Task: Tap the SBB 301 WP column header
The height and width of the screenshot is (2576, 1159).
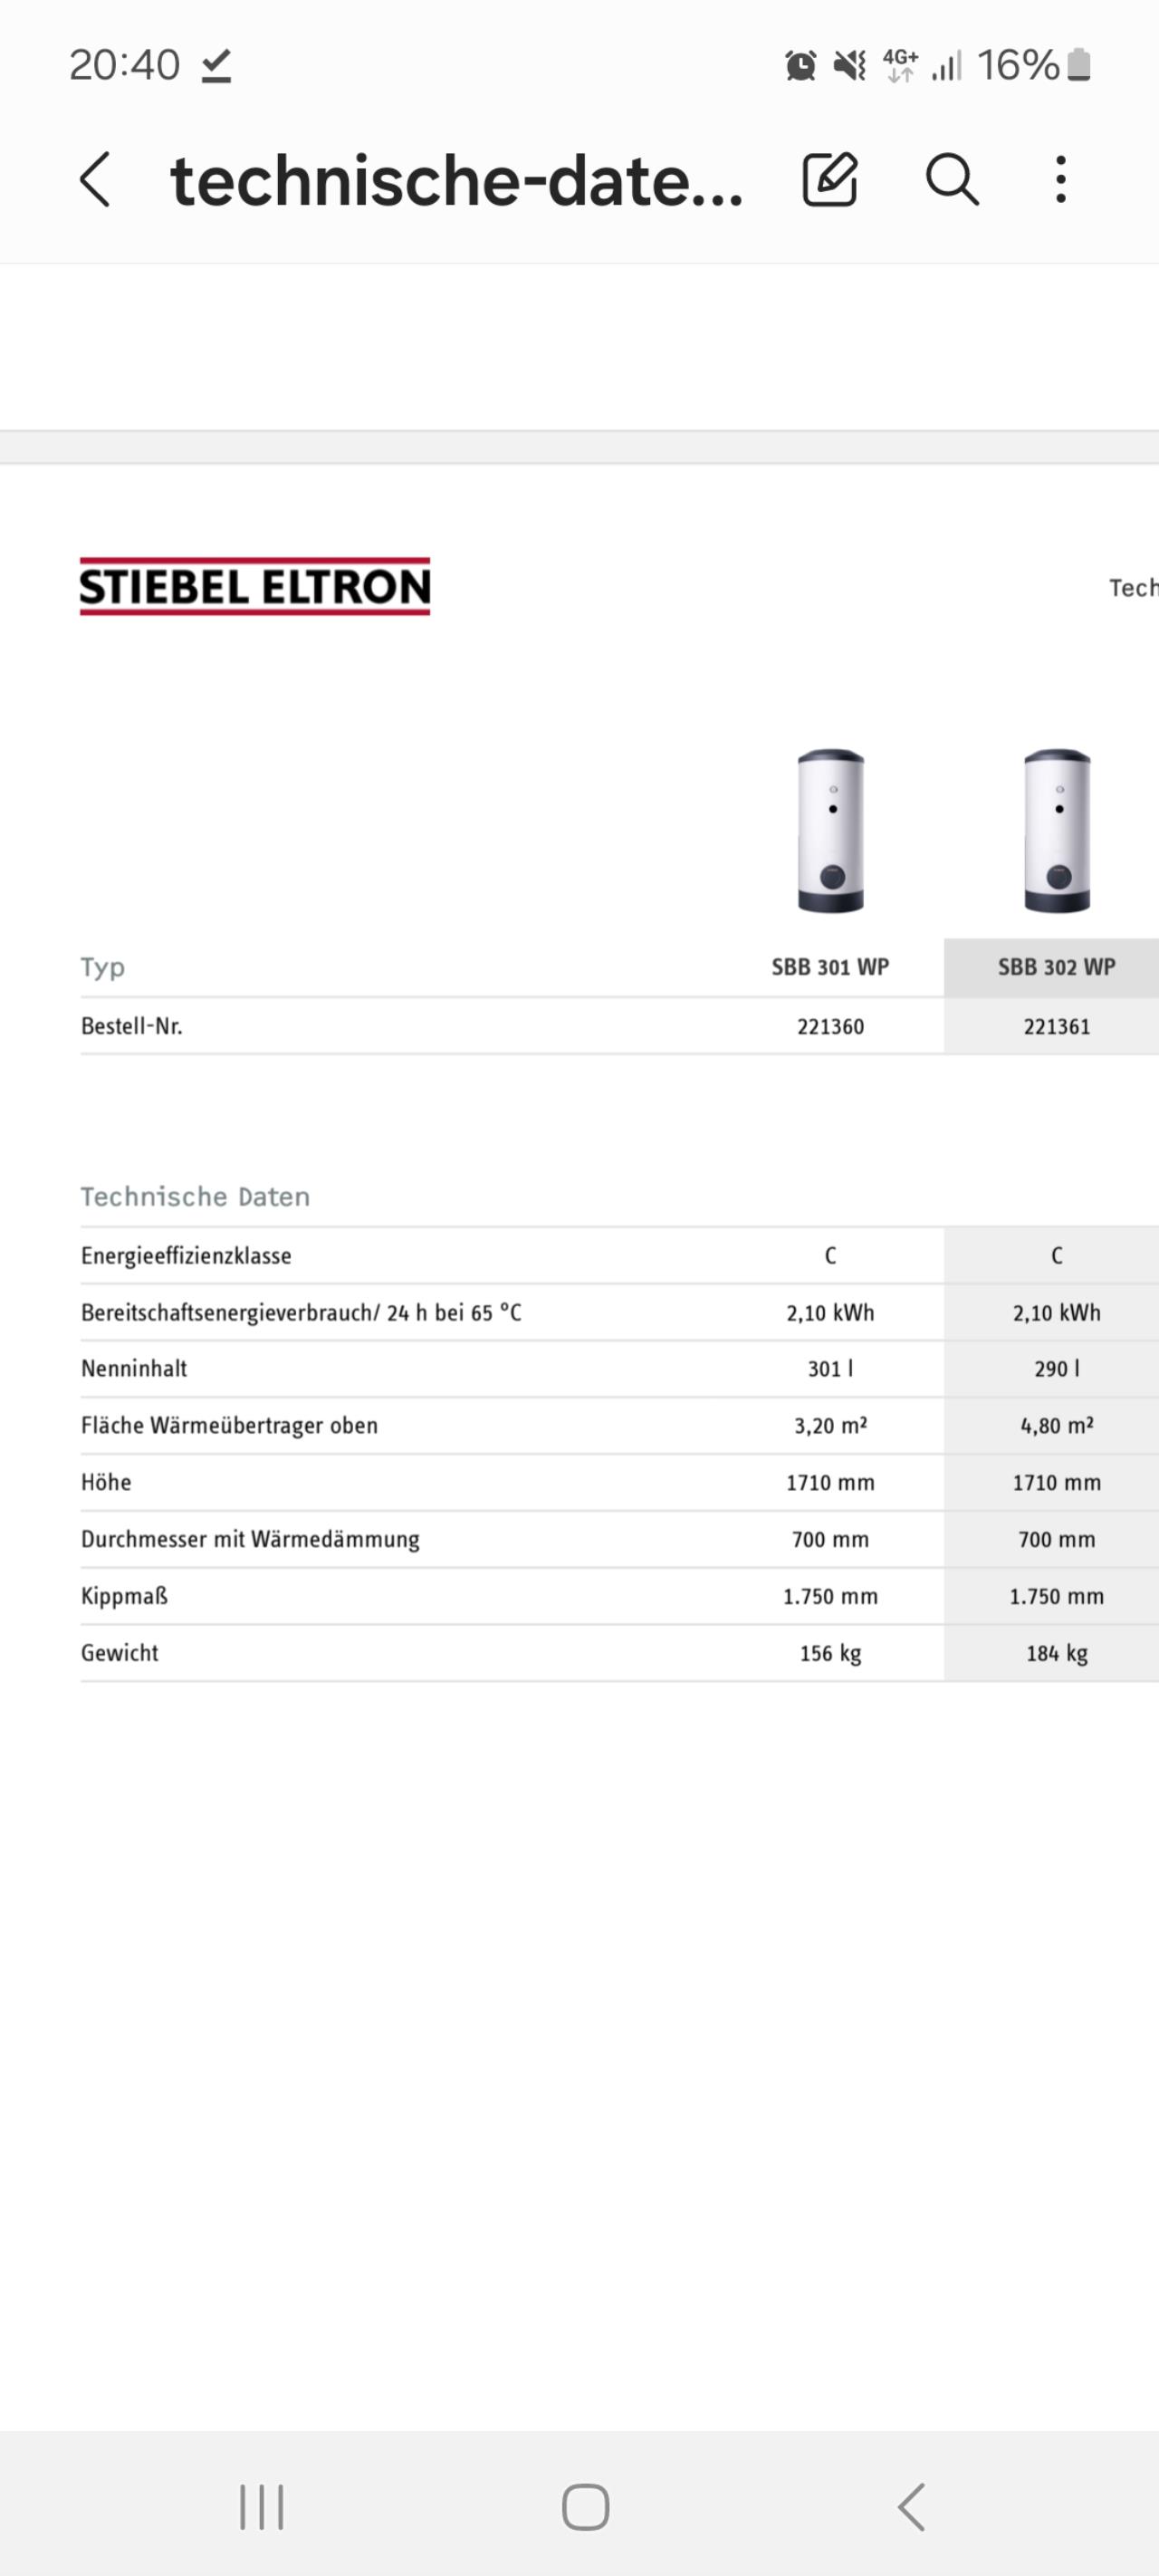Action: tap(830, 967)
